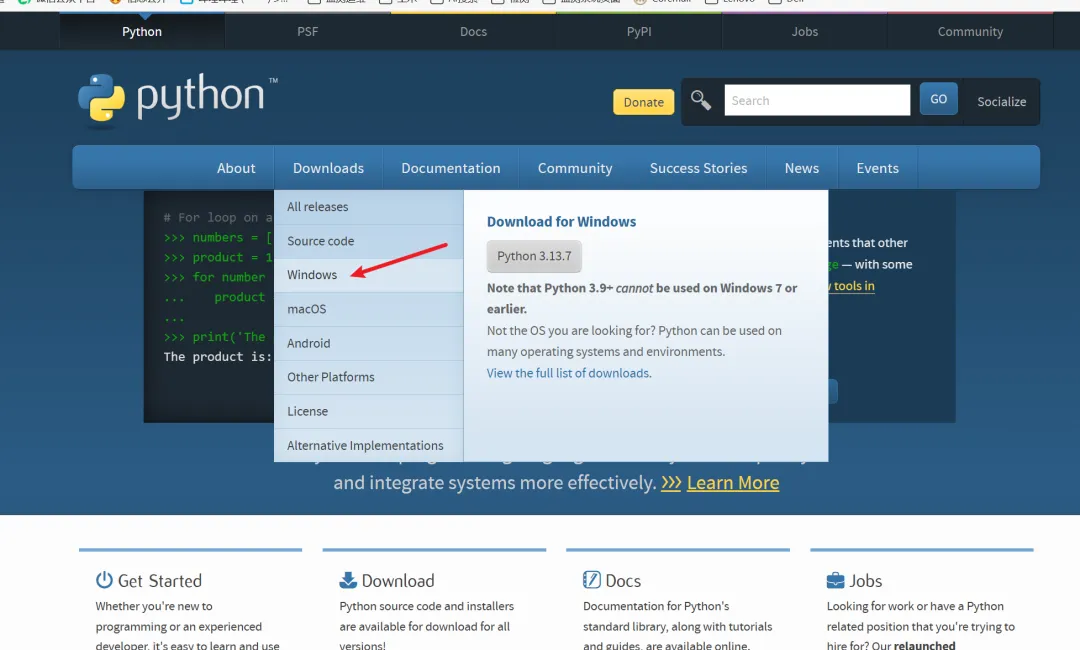Open the Documentation navigation menu

451,168
